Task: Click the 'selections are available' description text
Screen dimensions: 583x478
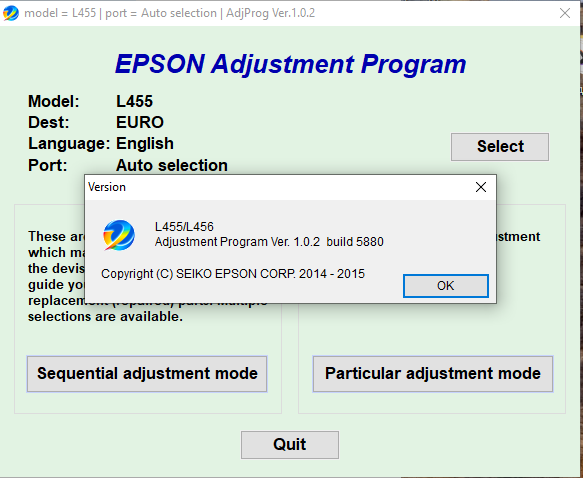Action: point(105,317)
